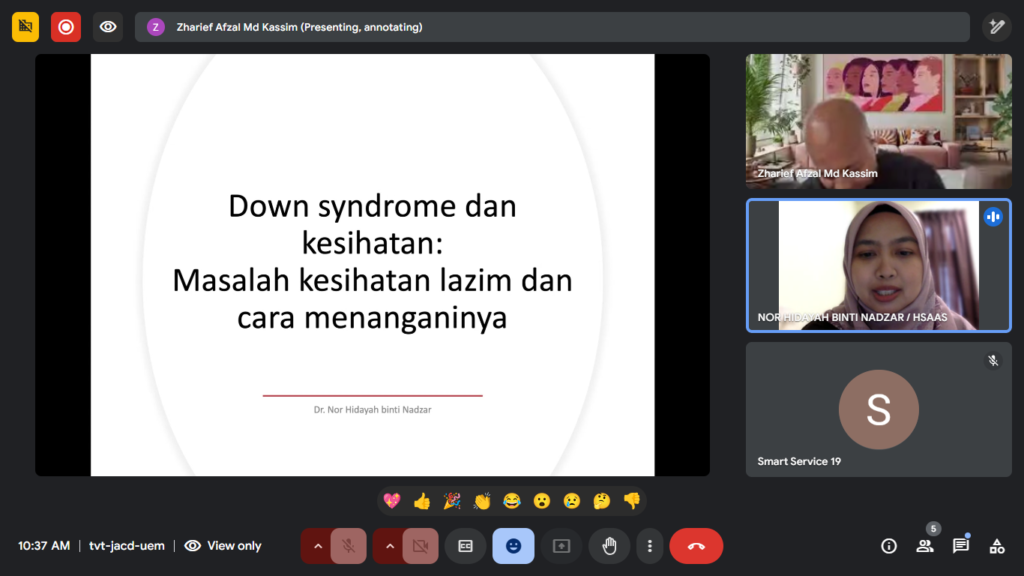Image resolution: width=1024 pixels, height=576 pixels.
Task: Toggle the muted microphone button
Action: [x=349, y=546]
